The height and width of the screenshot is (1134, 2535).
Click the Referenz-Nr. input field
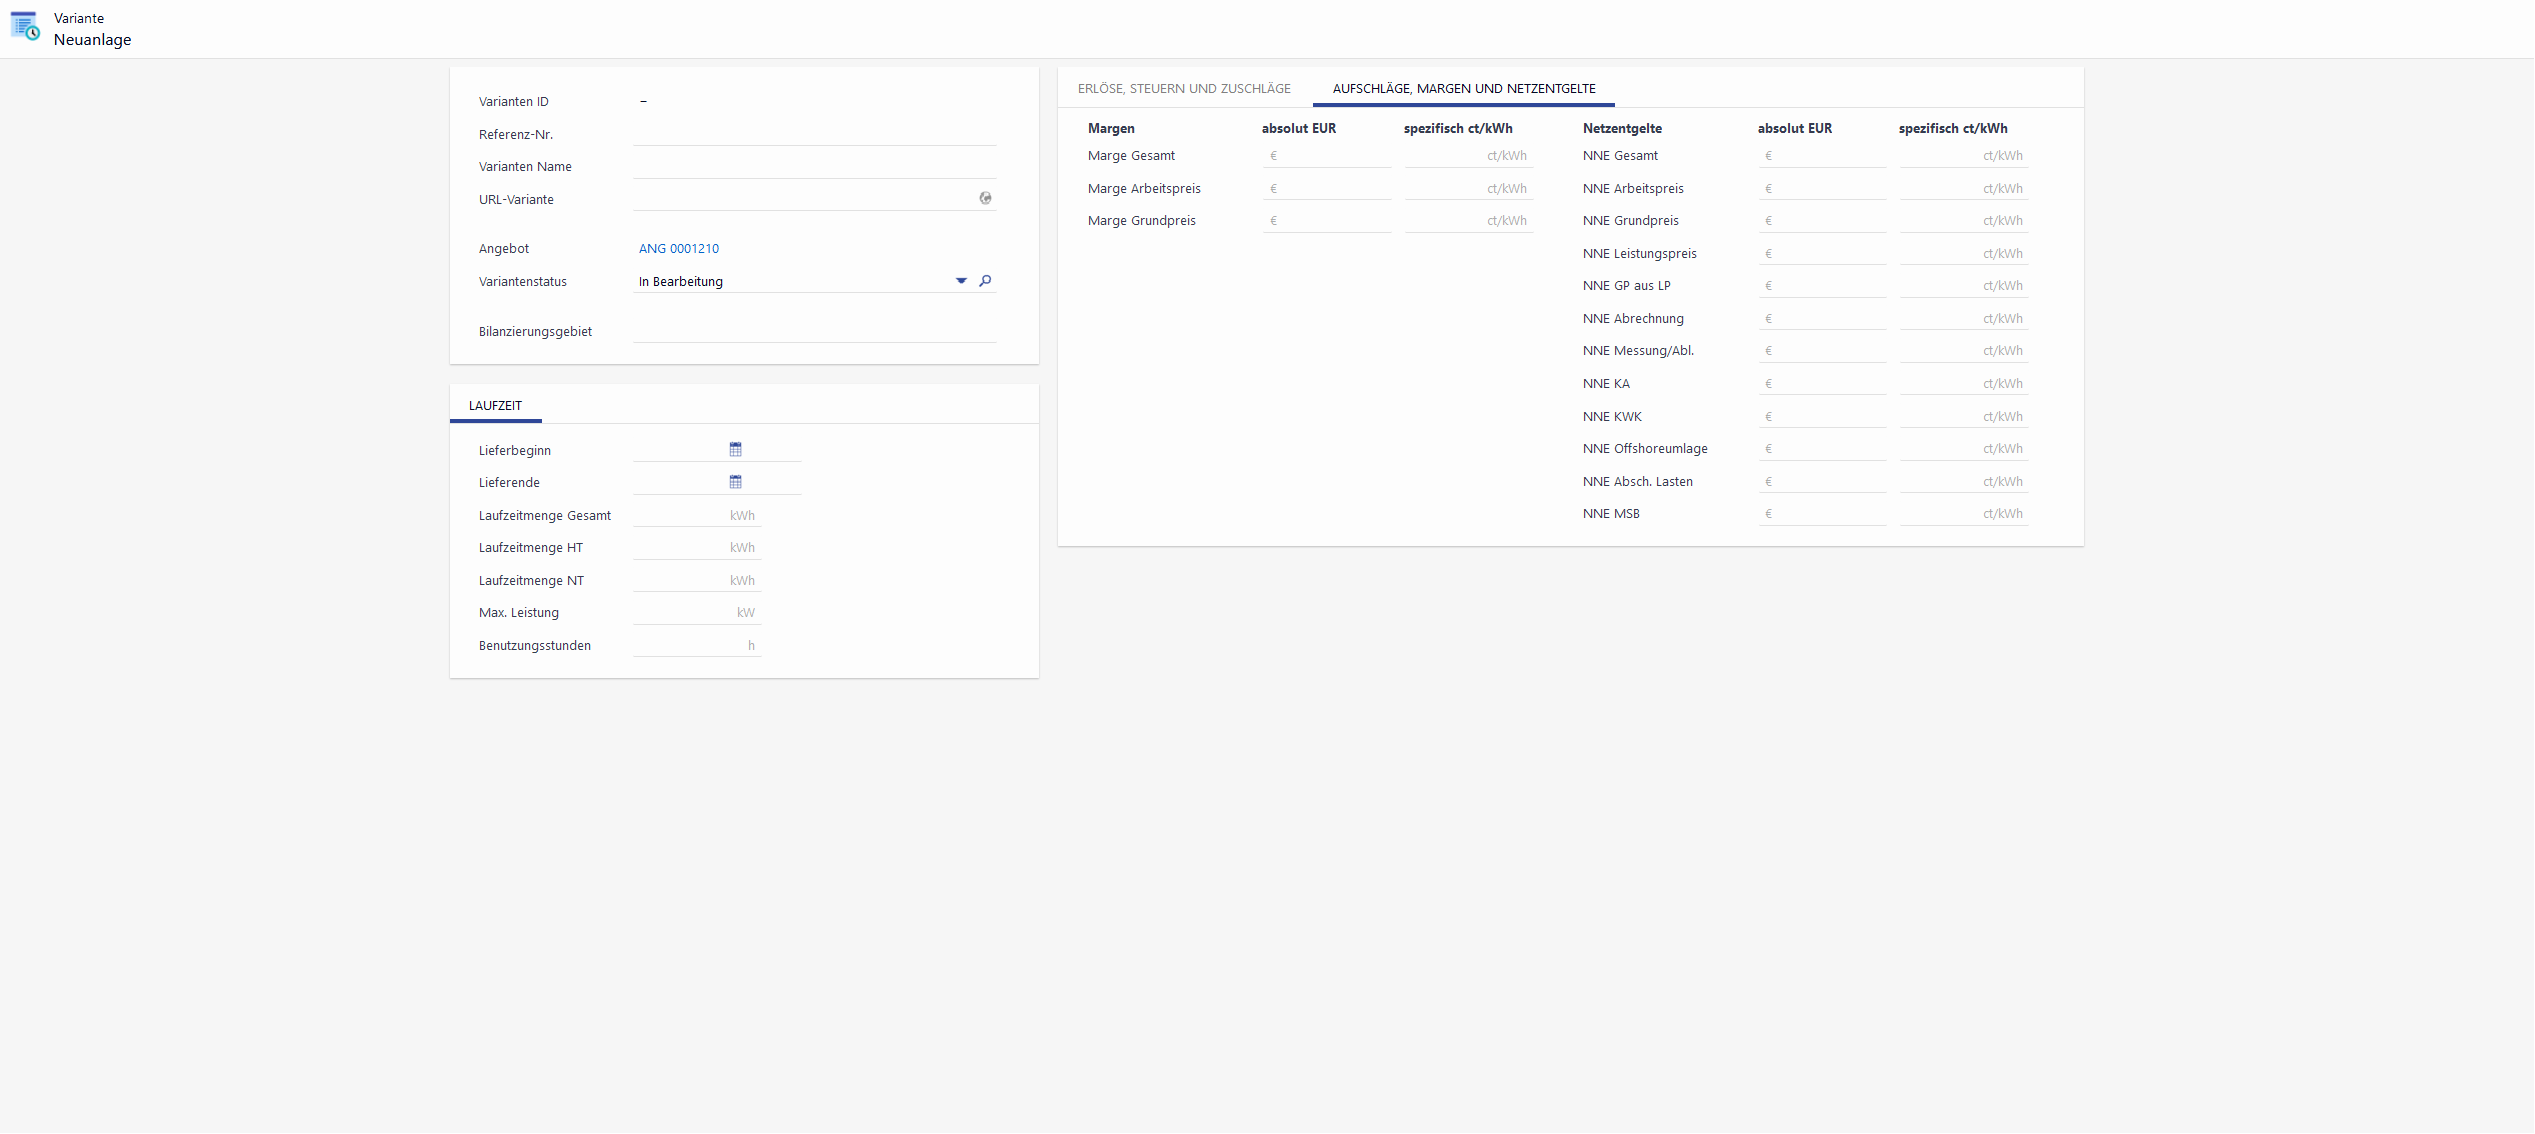(814, 134)
